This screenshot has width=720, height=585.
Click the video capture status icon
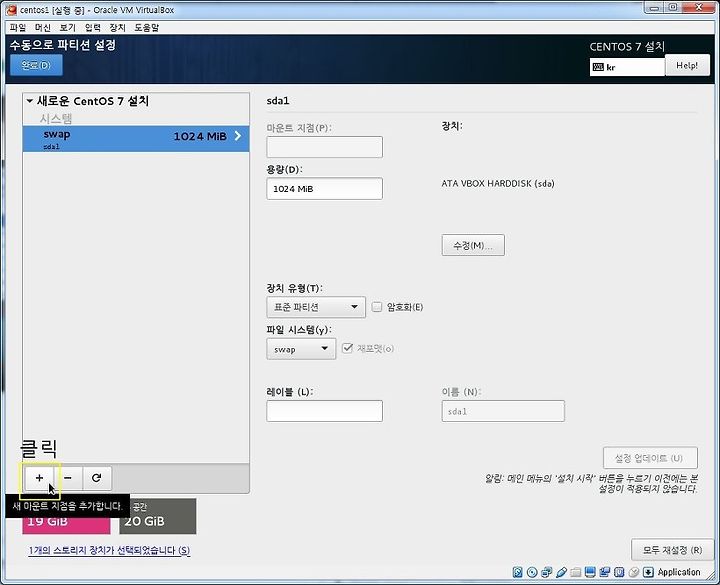(x=605, y=572)
